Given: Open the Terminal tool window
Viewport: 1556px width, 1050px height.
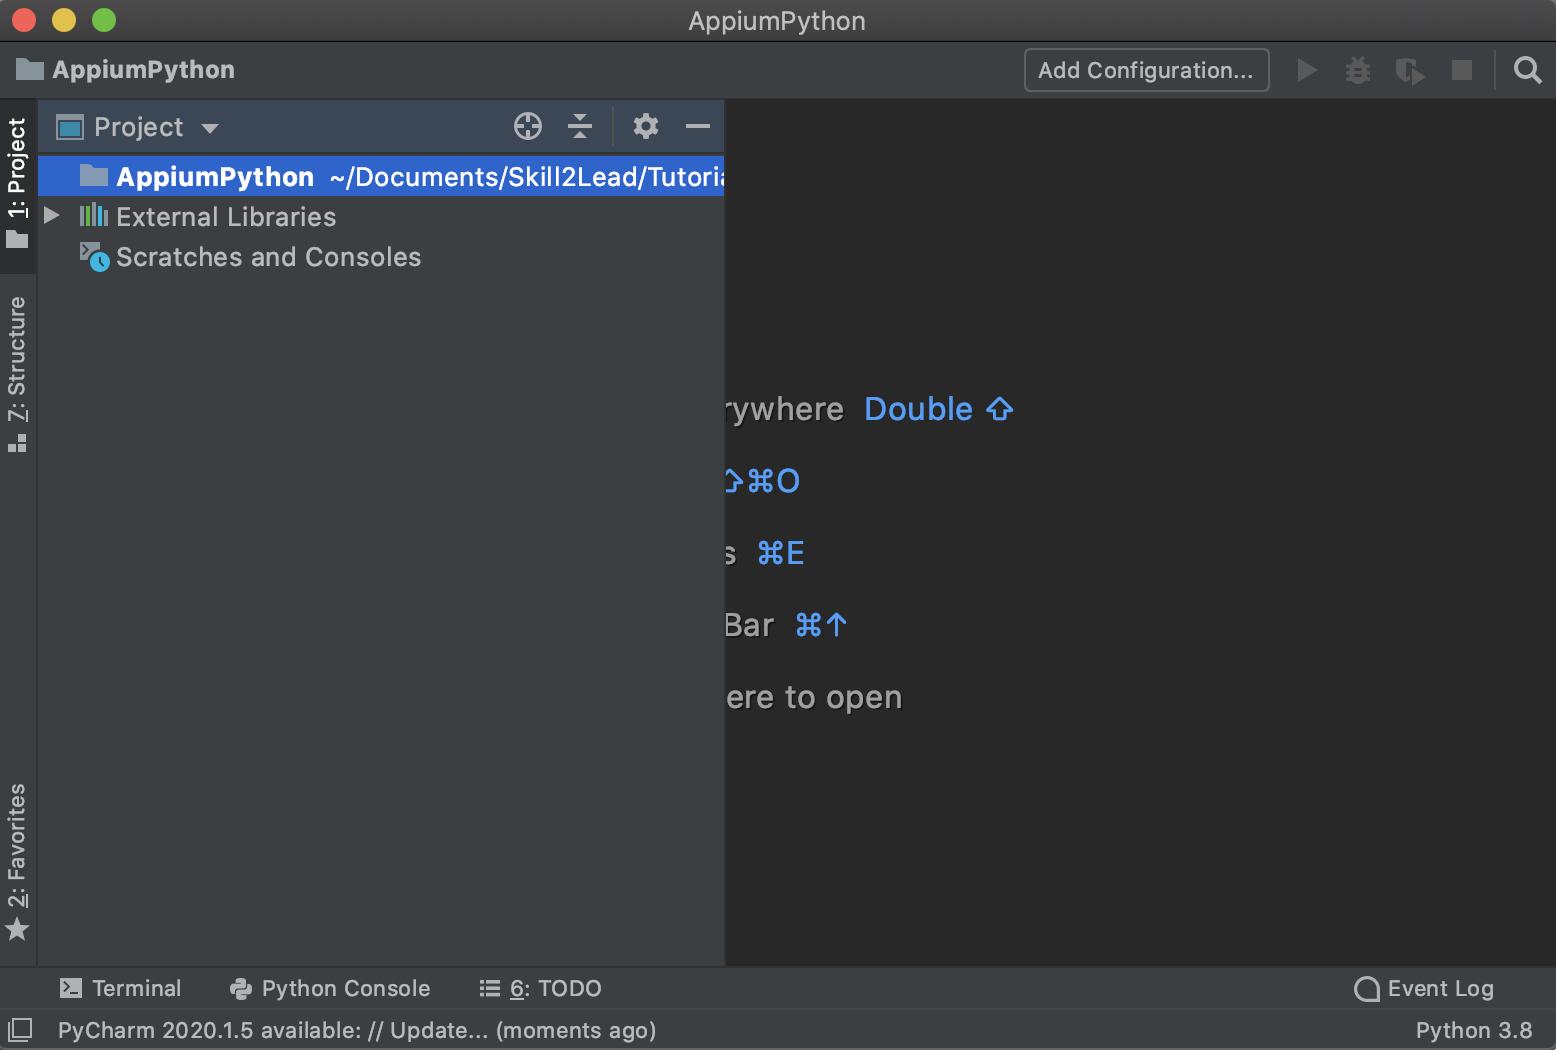Looking at the screenshot, I should [121, 988].
